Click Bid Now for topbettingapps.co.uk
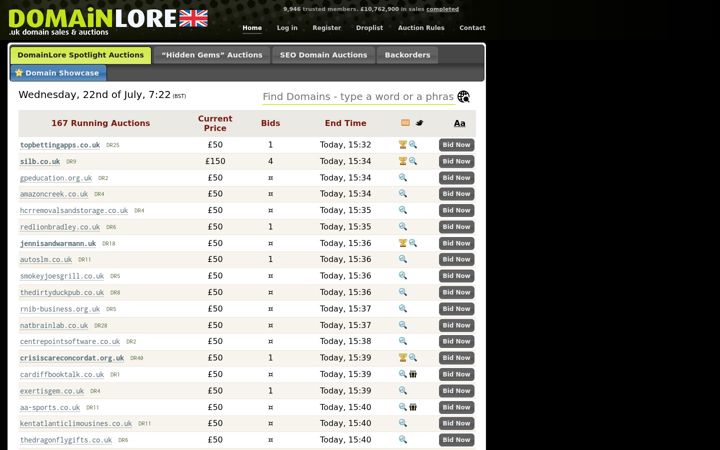The image size is (720, 450). 456,145
